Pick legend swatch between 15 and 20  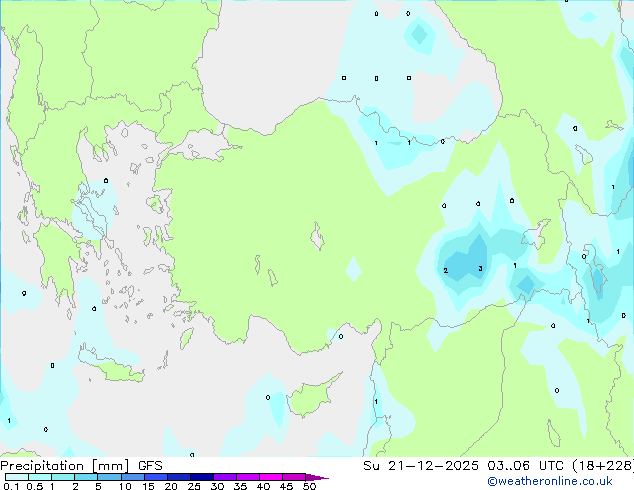155,477
